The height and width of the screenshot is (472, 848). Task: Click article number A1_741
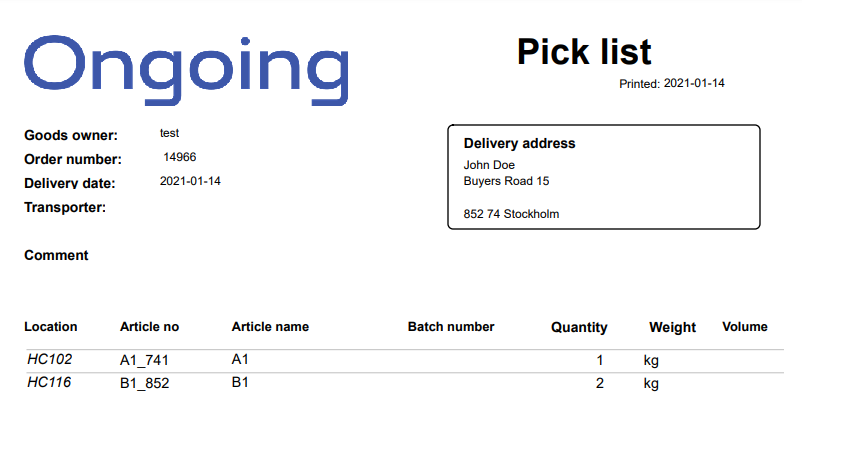(144, 360)
